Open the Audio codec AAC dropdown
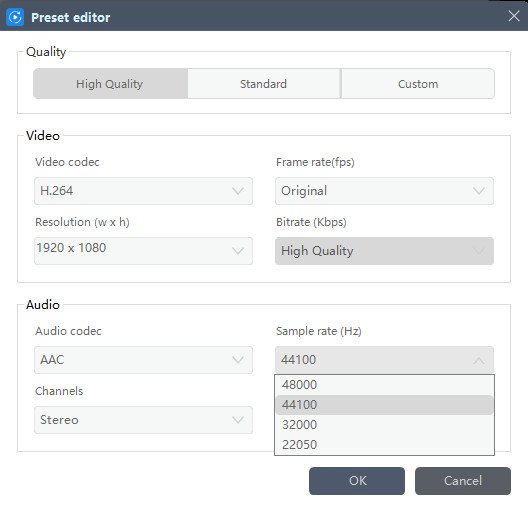 point(143,360)
